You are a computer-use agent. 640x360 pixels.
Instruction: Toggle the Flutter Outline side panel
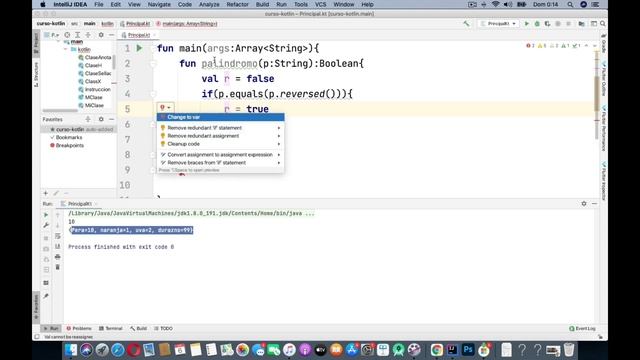[604, 80]
